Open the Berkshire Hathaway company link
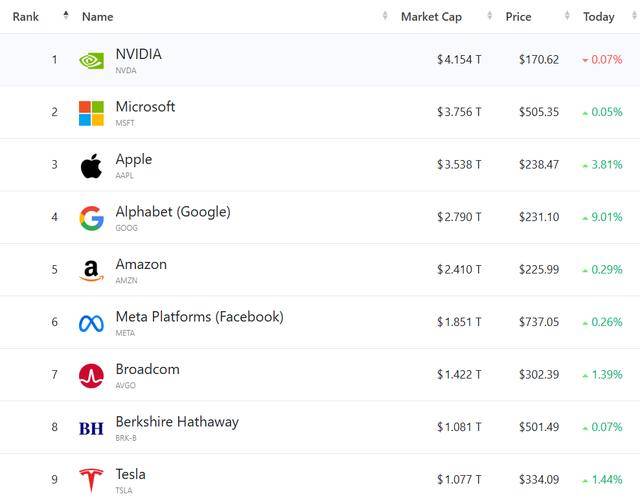 [x=177, y=422]
